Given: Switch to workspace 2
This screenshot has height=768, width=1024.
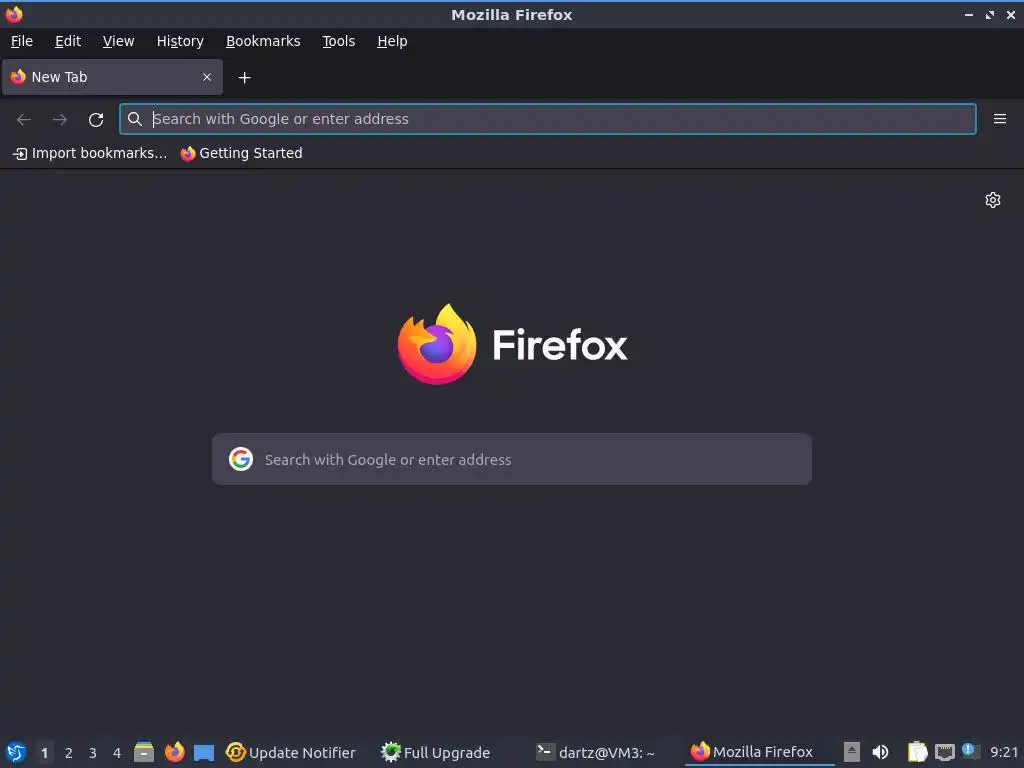Looking at the screenshot, I should 69,753.
